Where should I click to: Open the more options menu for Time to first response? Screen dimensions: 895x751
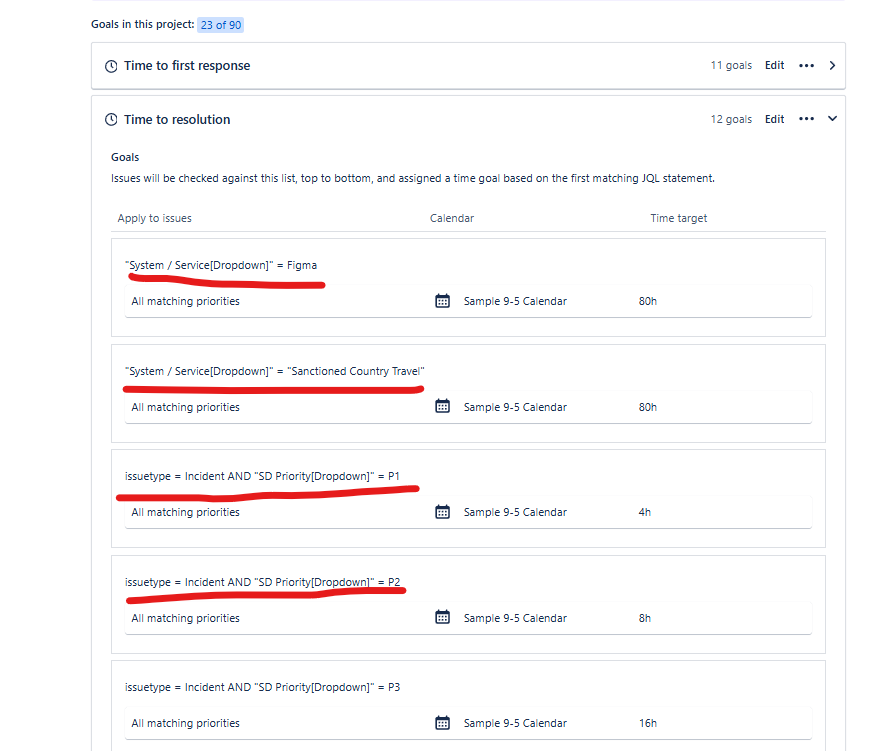tap(806, 65)
